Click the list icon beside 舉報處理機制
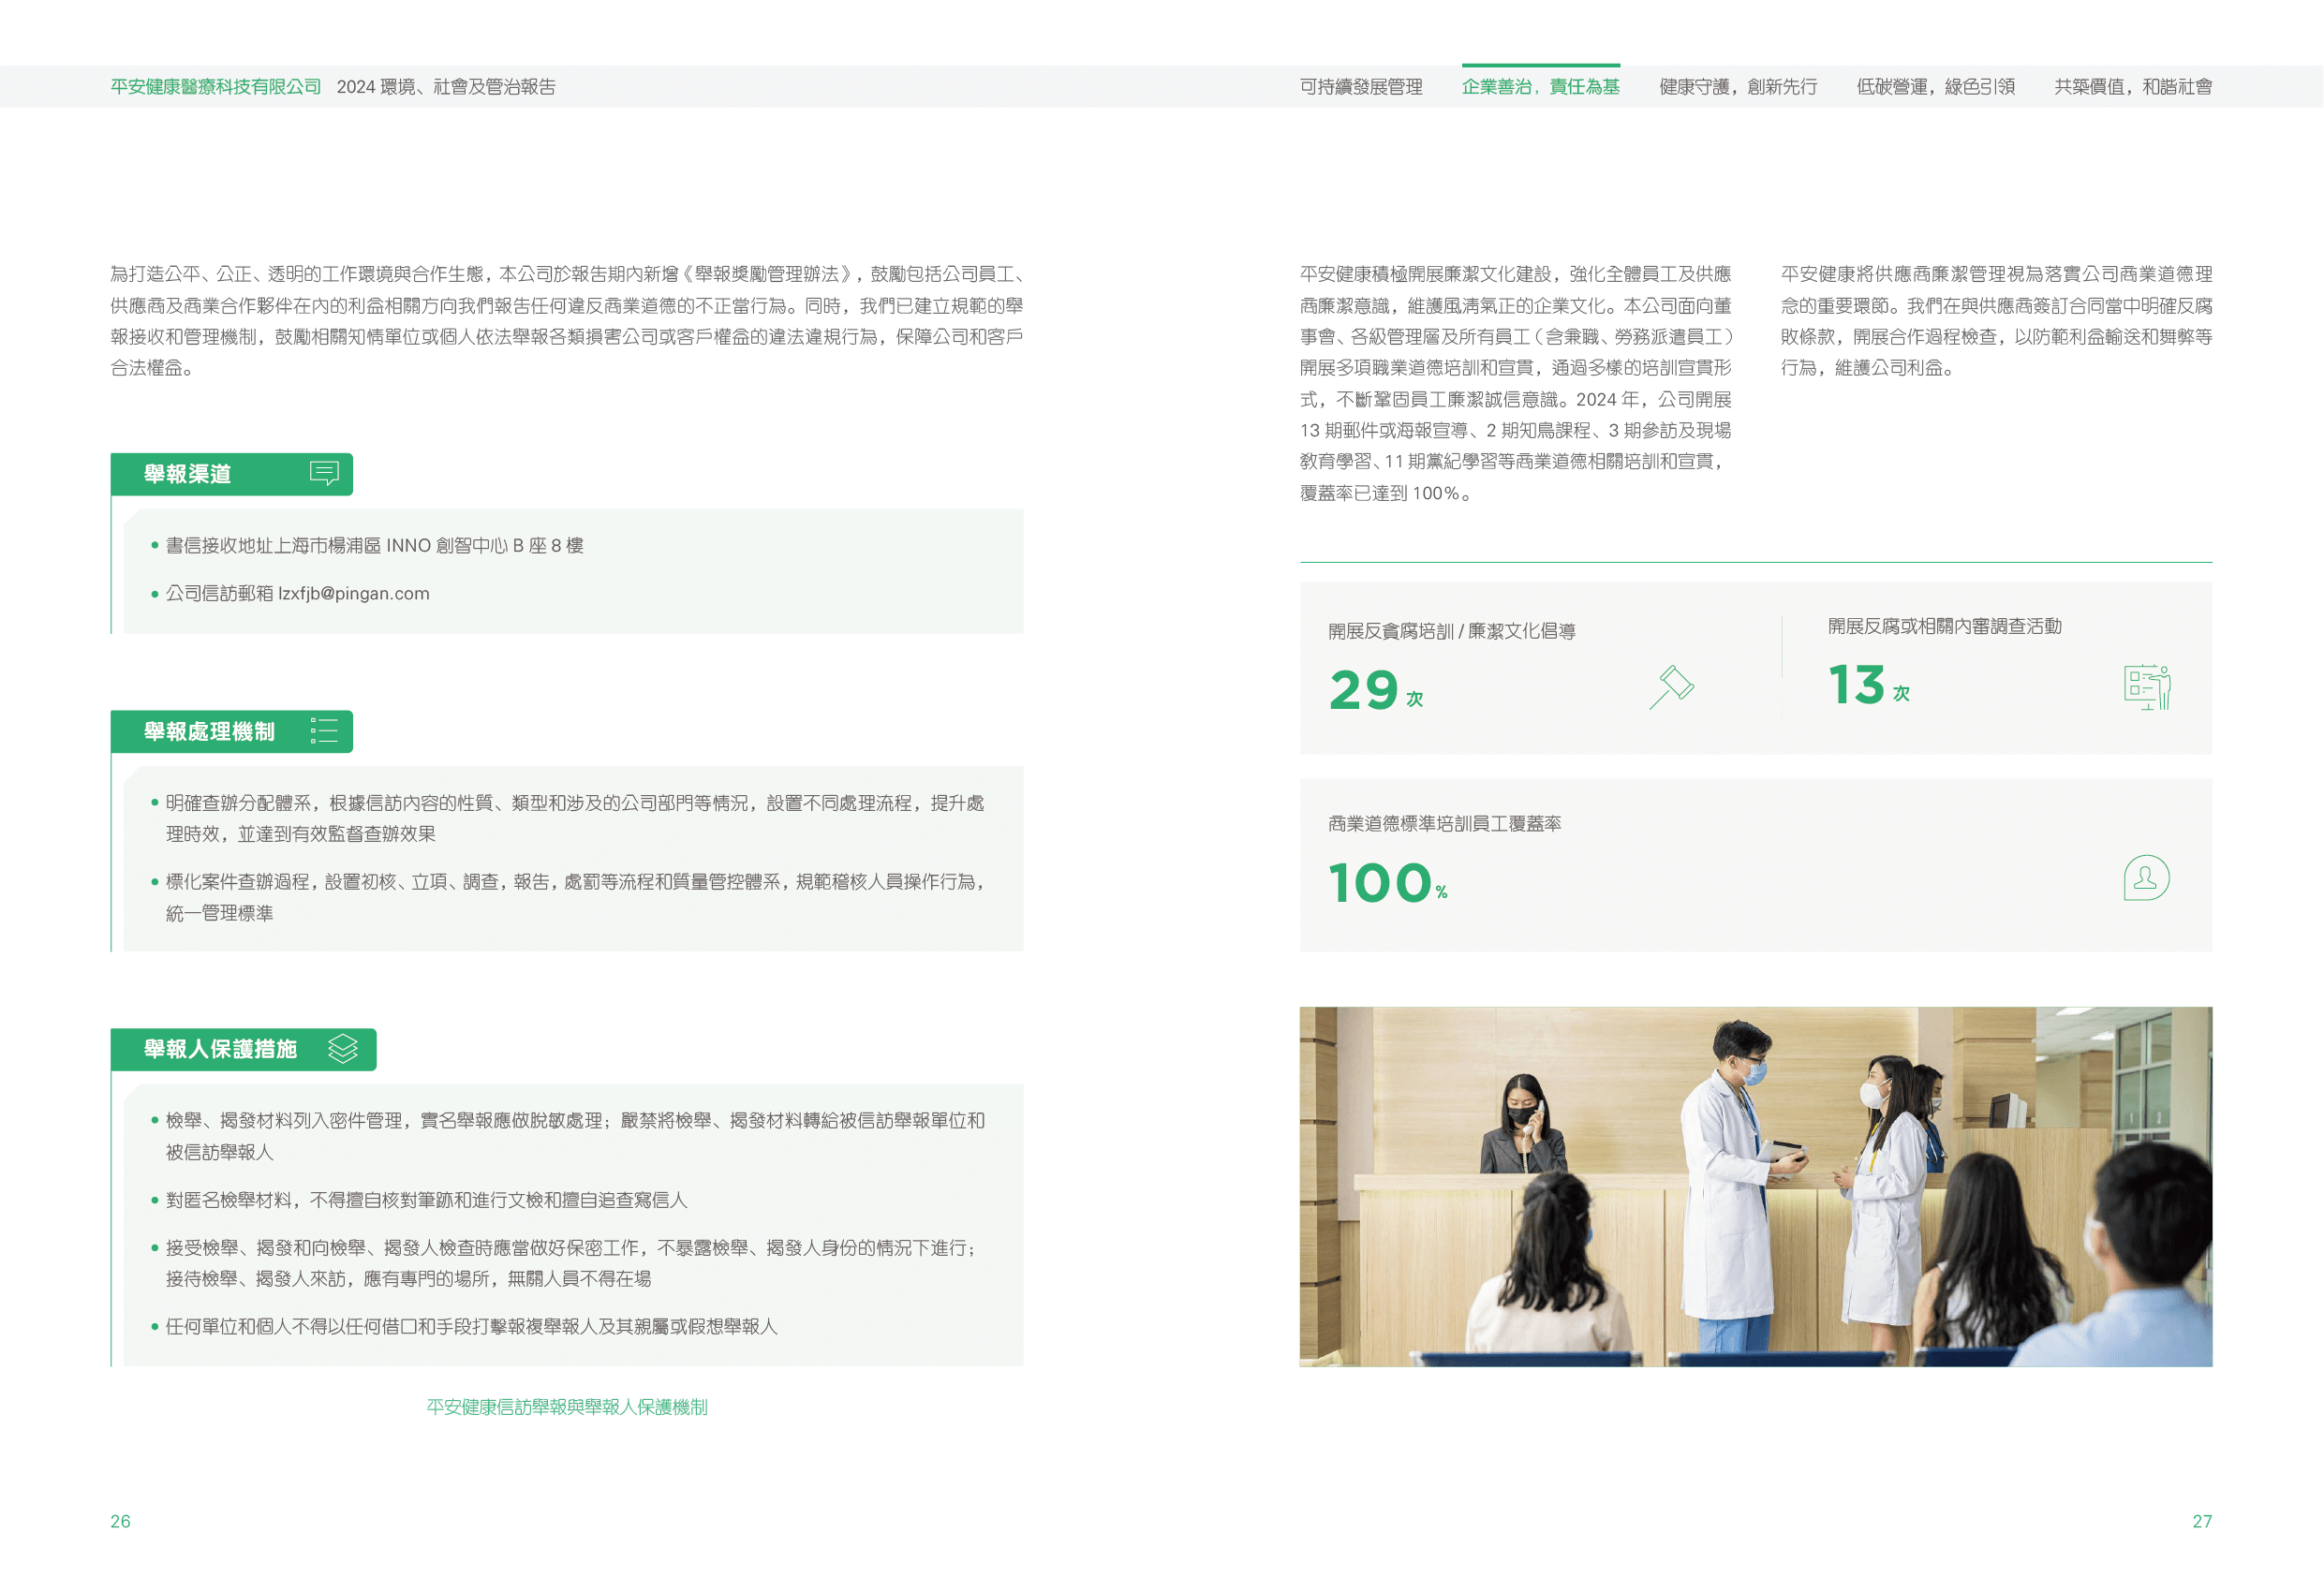 324,731
